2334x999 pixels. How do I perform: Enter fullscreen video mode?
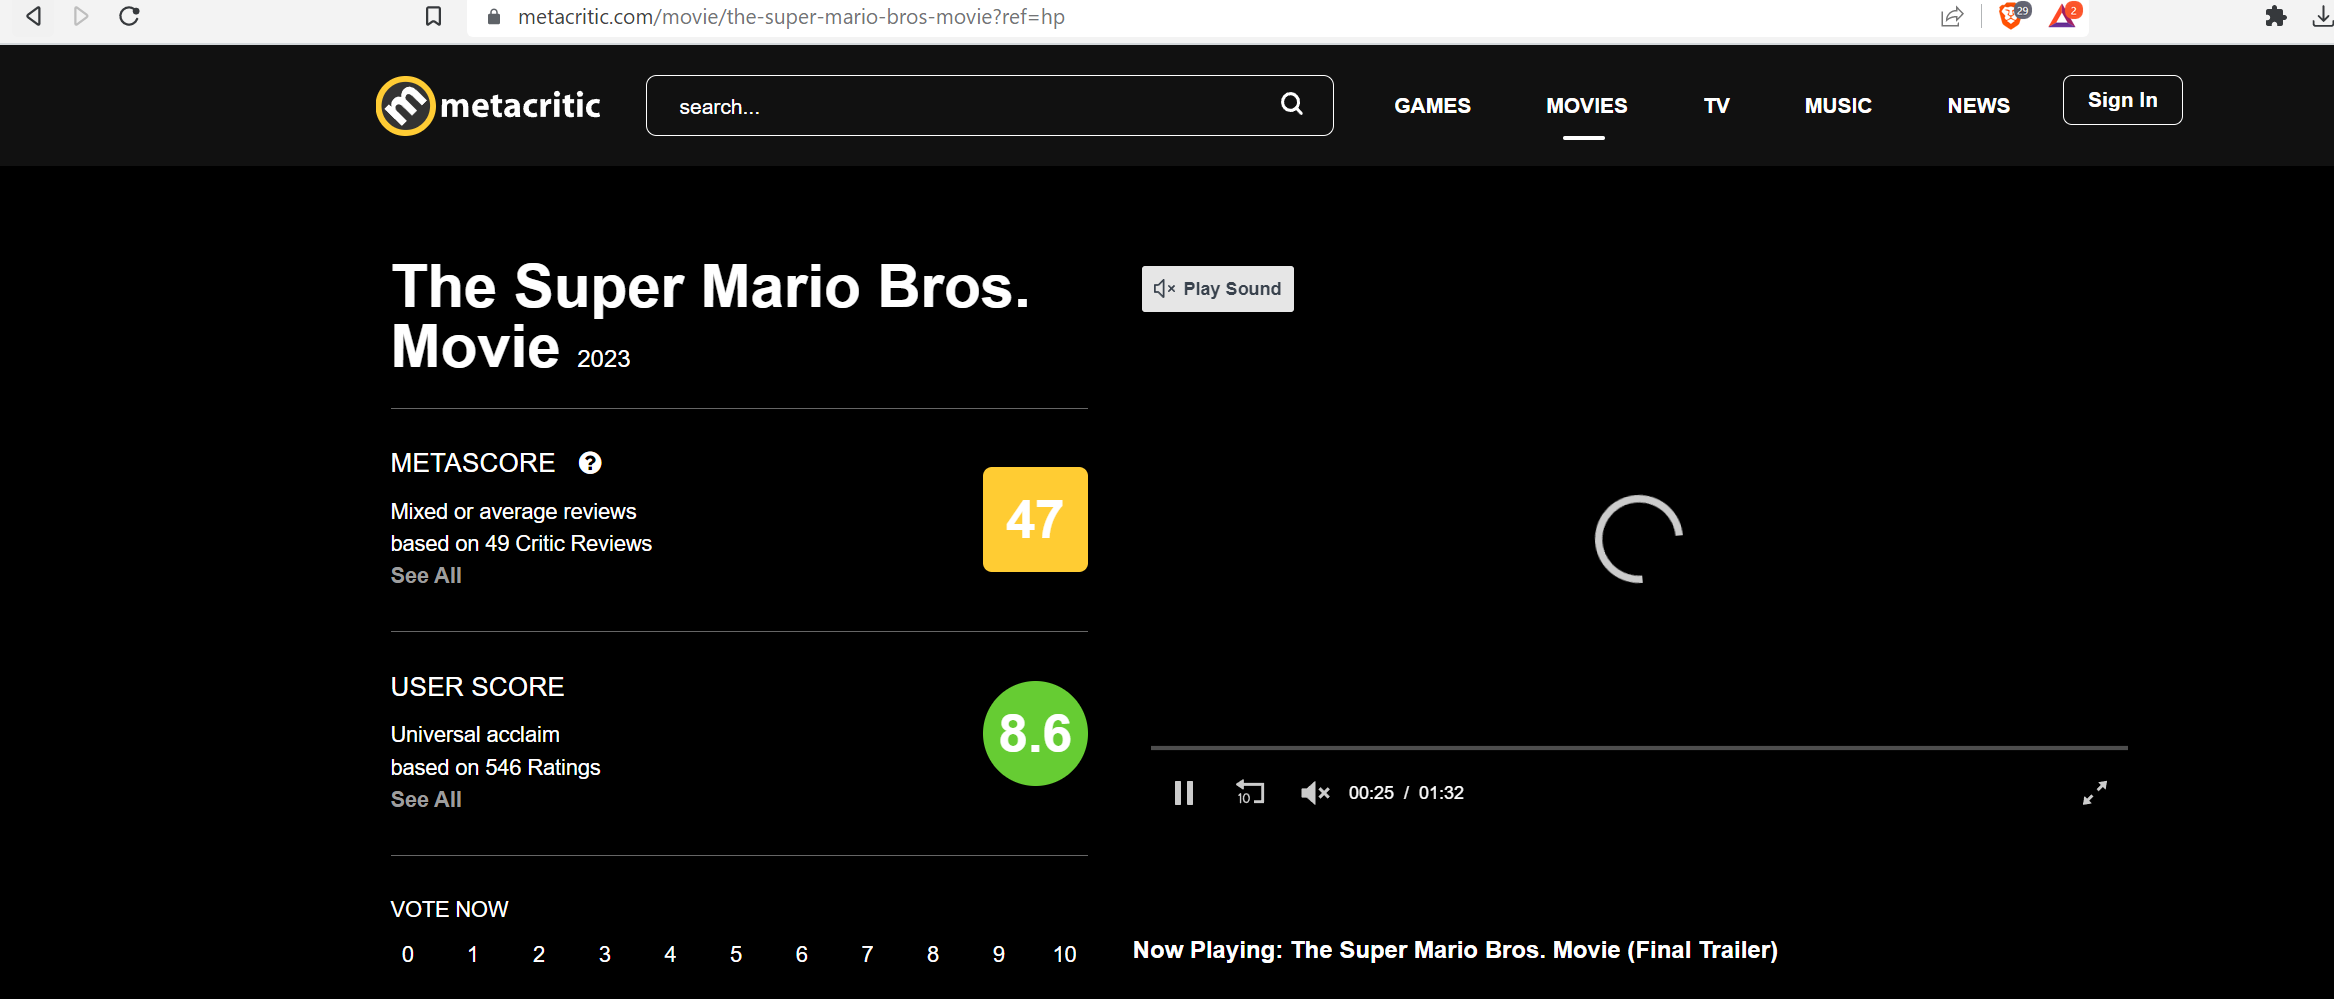[x=2095, y=793]
